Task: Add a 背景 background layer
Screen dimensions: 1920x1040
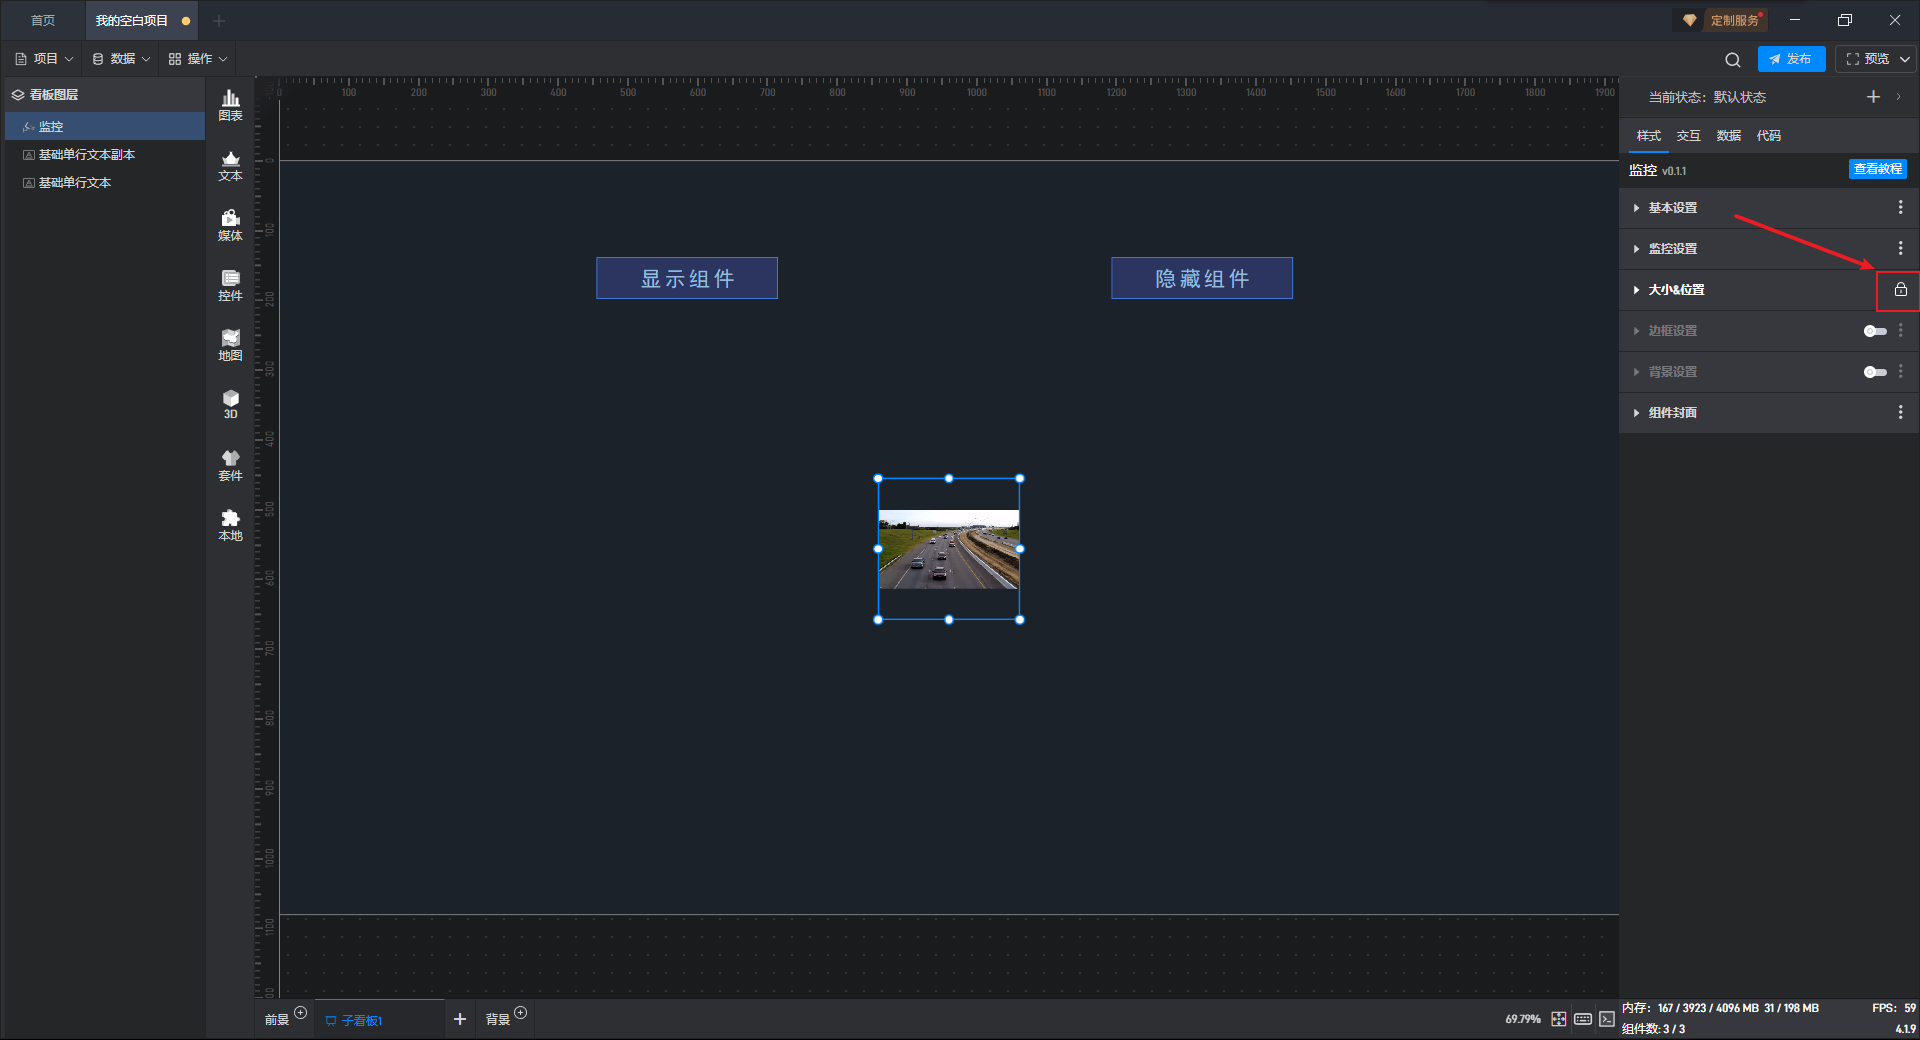Action: (x=520, y=1012)
